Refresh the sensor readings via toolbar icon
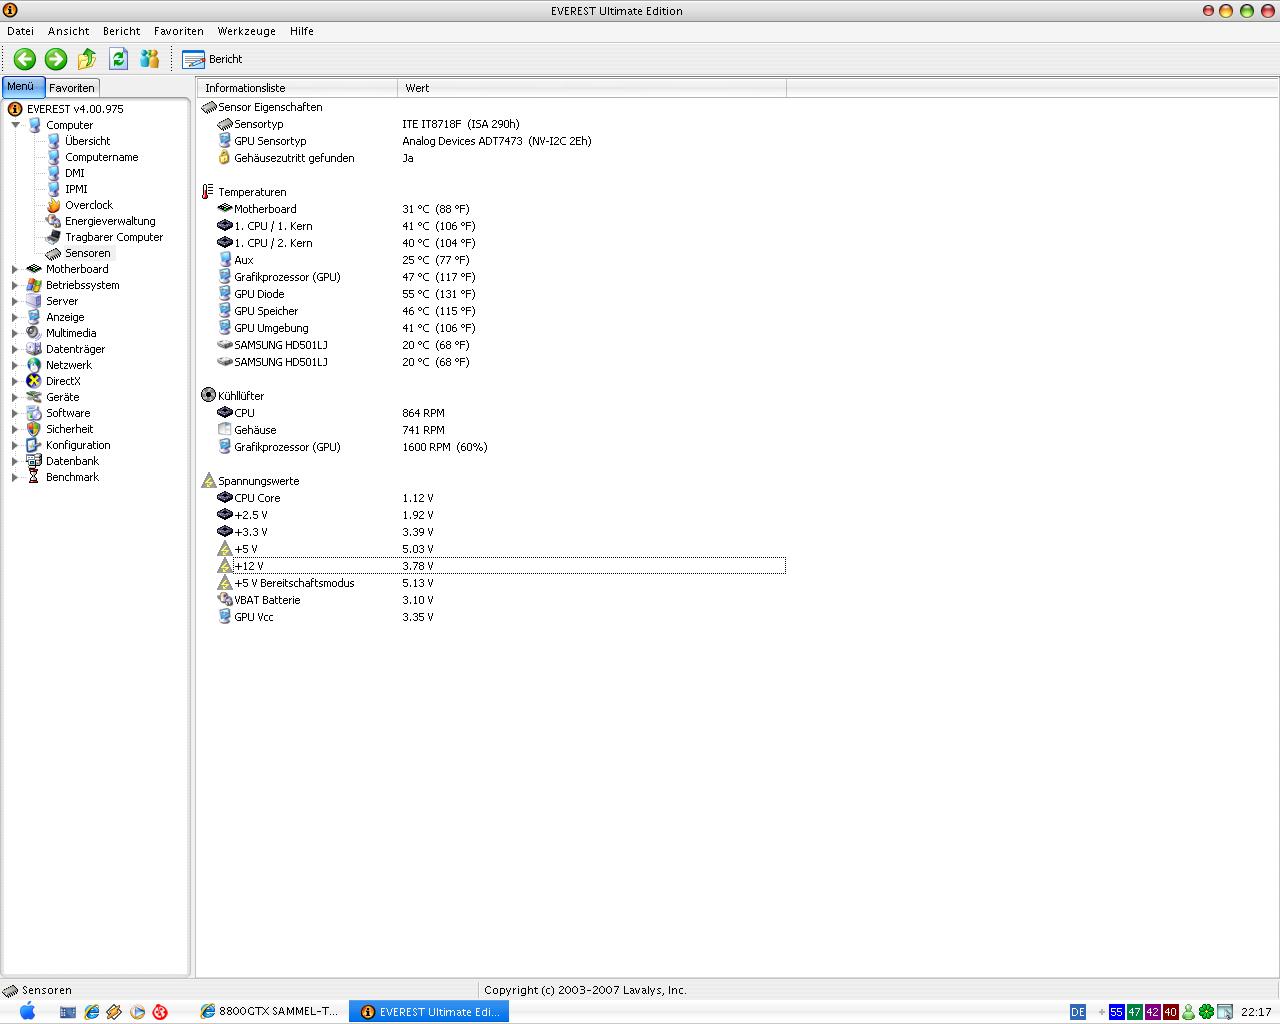Image resolution: width=1280 pixels, height=1024 pixels. pos(118,59)
